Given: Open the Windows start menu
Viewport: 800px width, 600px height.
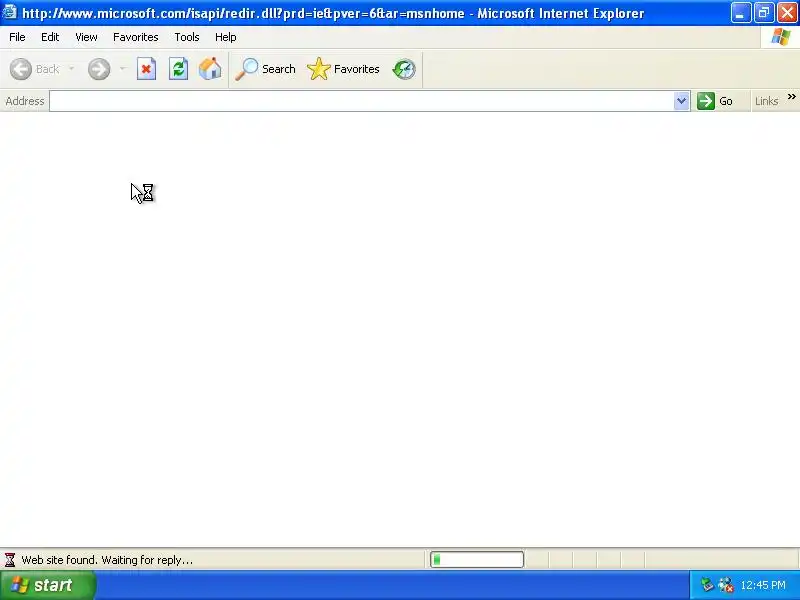Looking at the screenshot, I should [x=47, y=585].
